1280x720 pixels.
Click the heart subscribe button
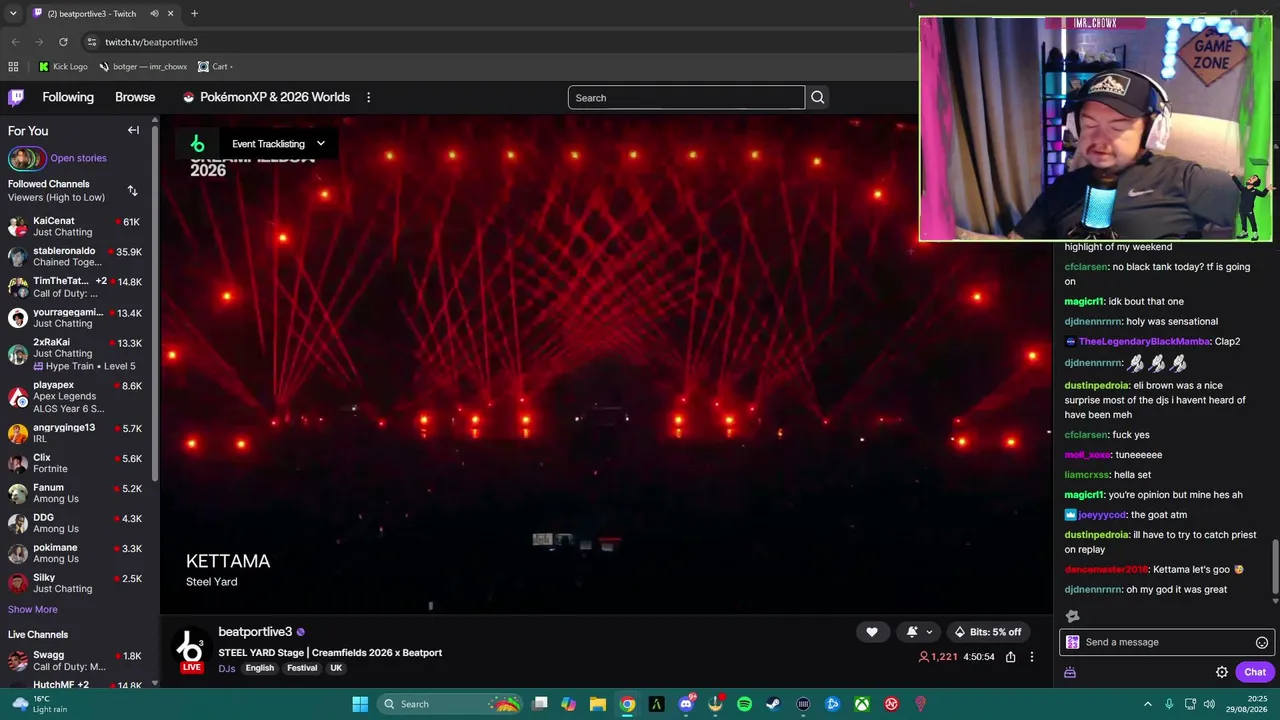coord(872,632)
